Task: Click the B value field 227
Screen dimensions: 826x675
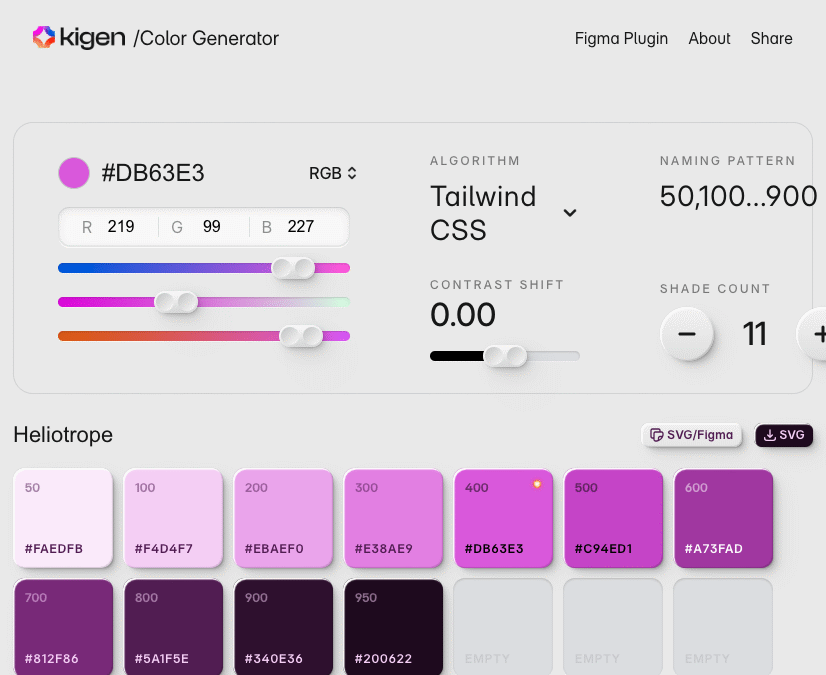Action: pos(300,227)
